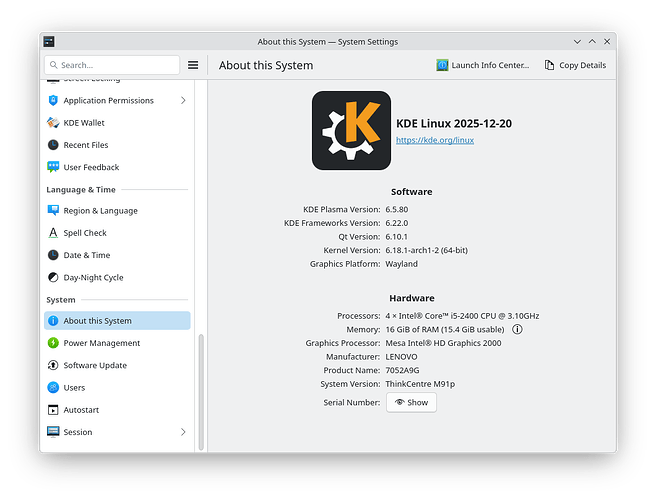Open Power Management page
Screen dimensions: 655x500
click(101, 343)
